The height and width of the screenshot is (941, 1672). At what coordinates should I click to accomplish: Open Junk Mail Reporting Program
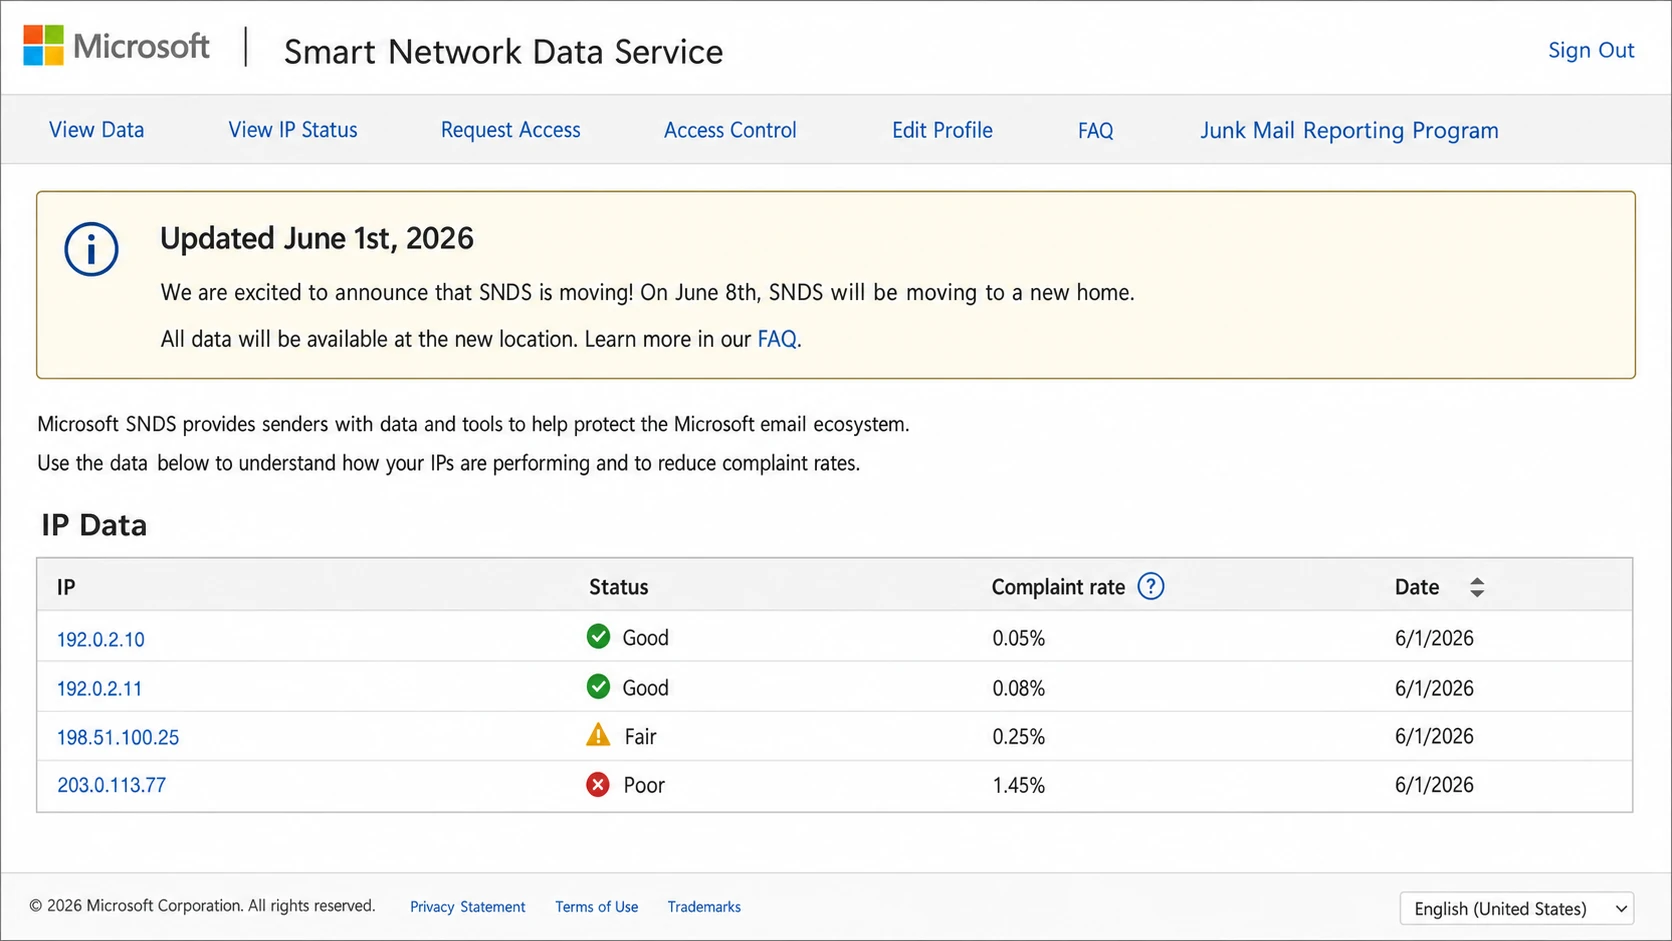click(x=1349, y=130)
